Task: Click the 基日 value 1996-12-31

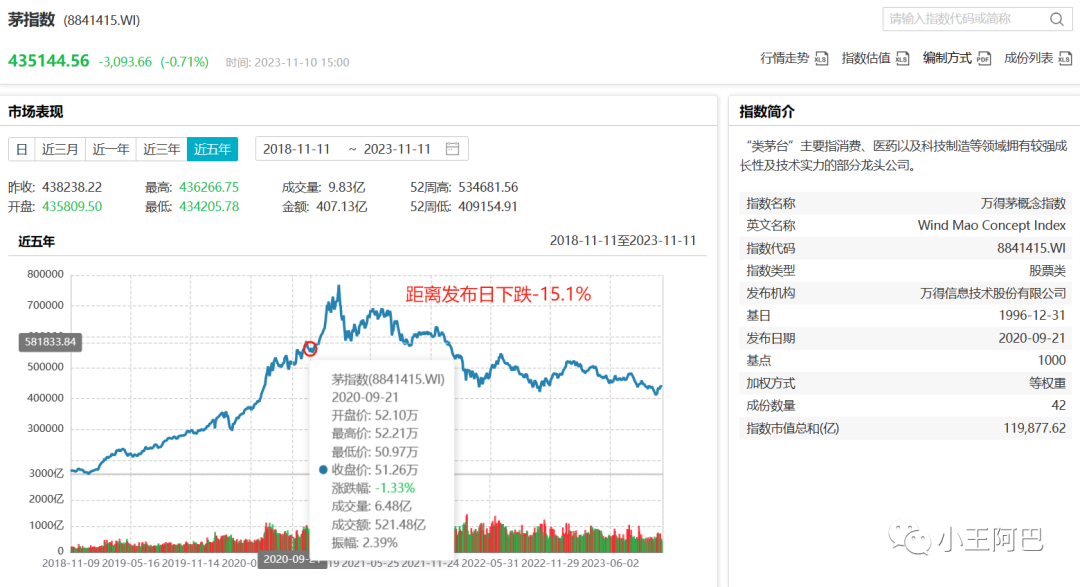Action: 1032,316
